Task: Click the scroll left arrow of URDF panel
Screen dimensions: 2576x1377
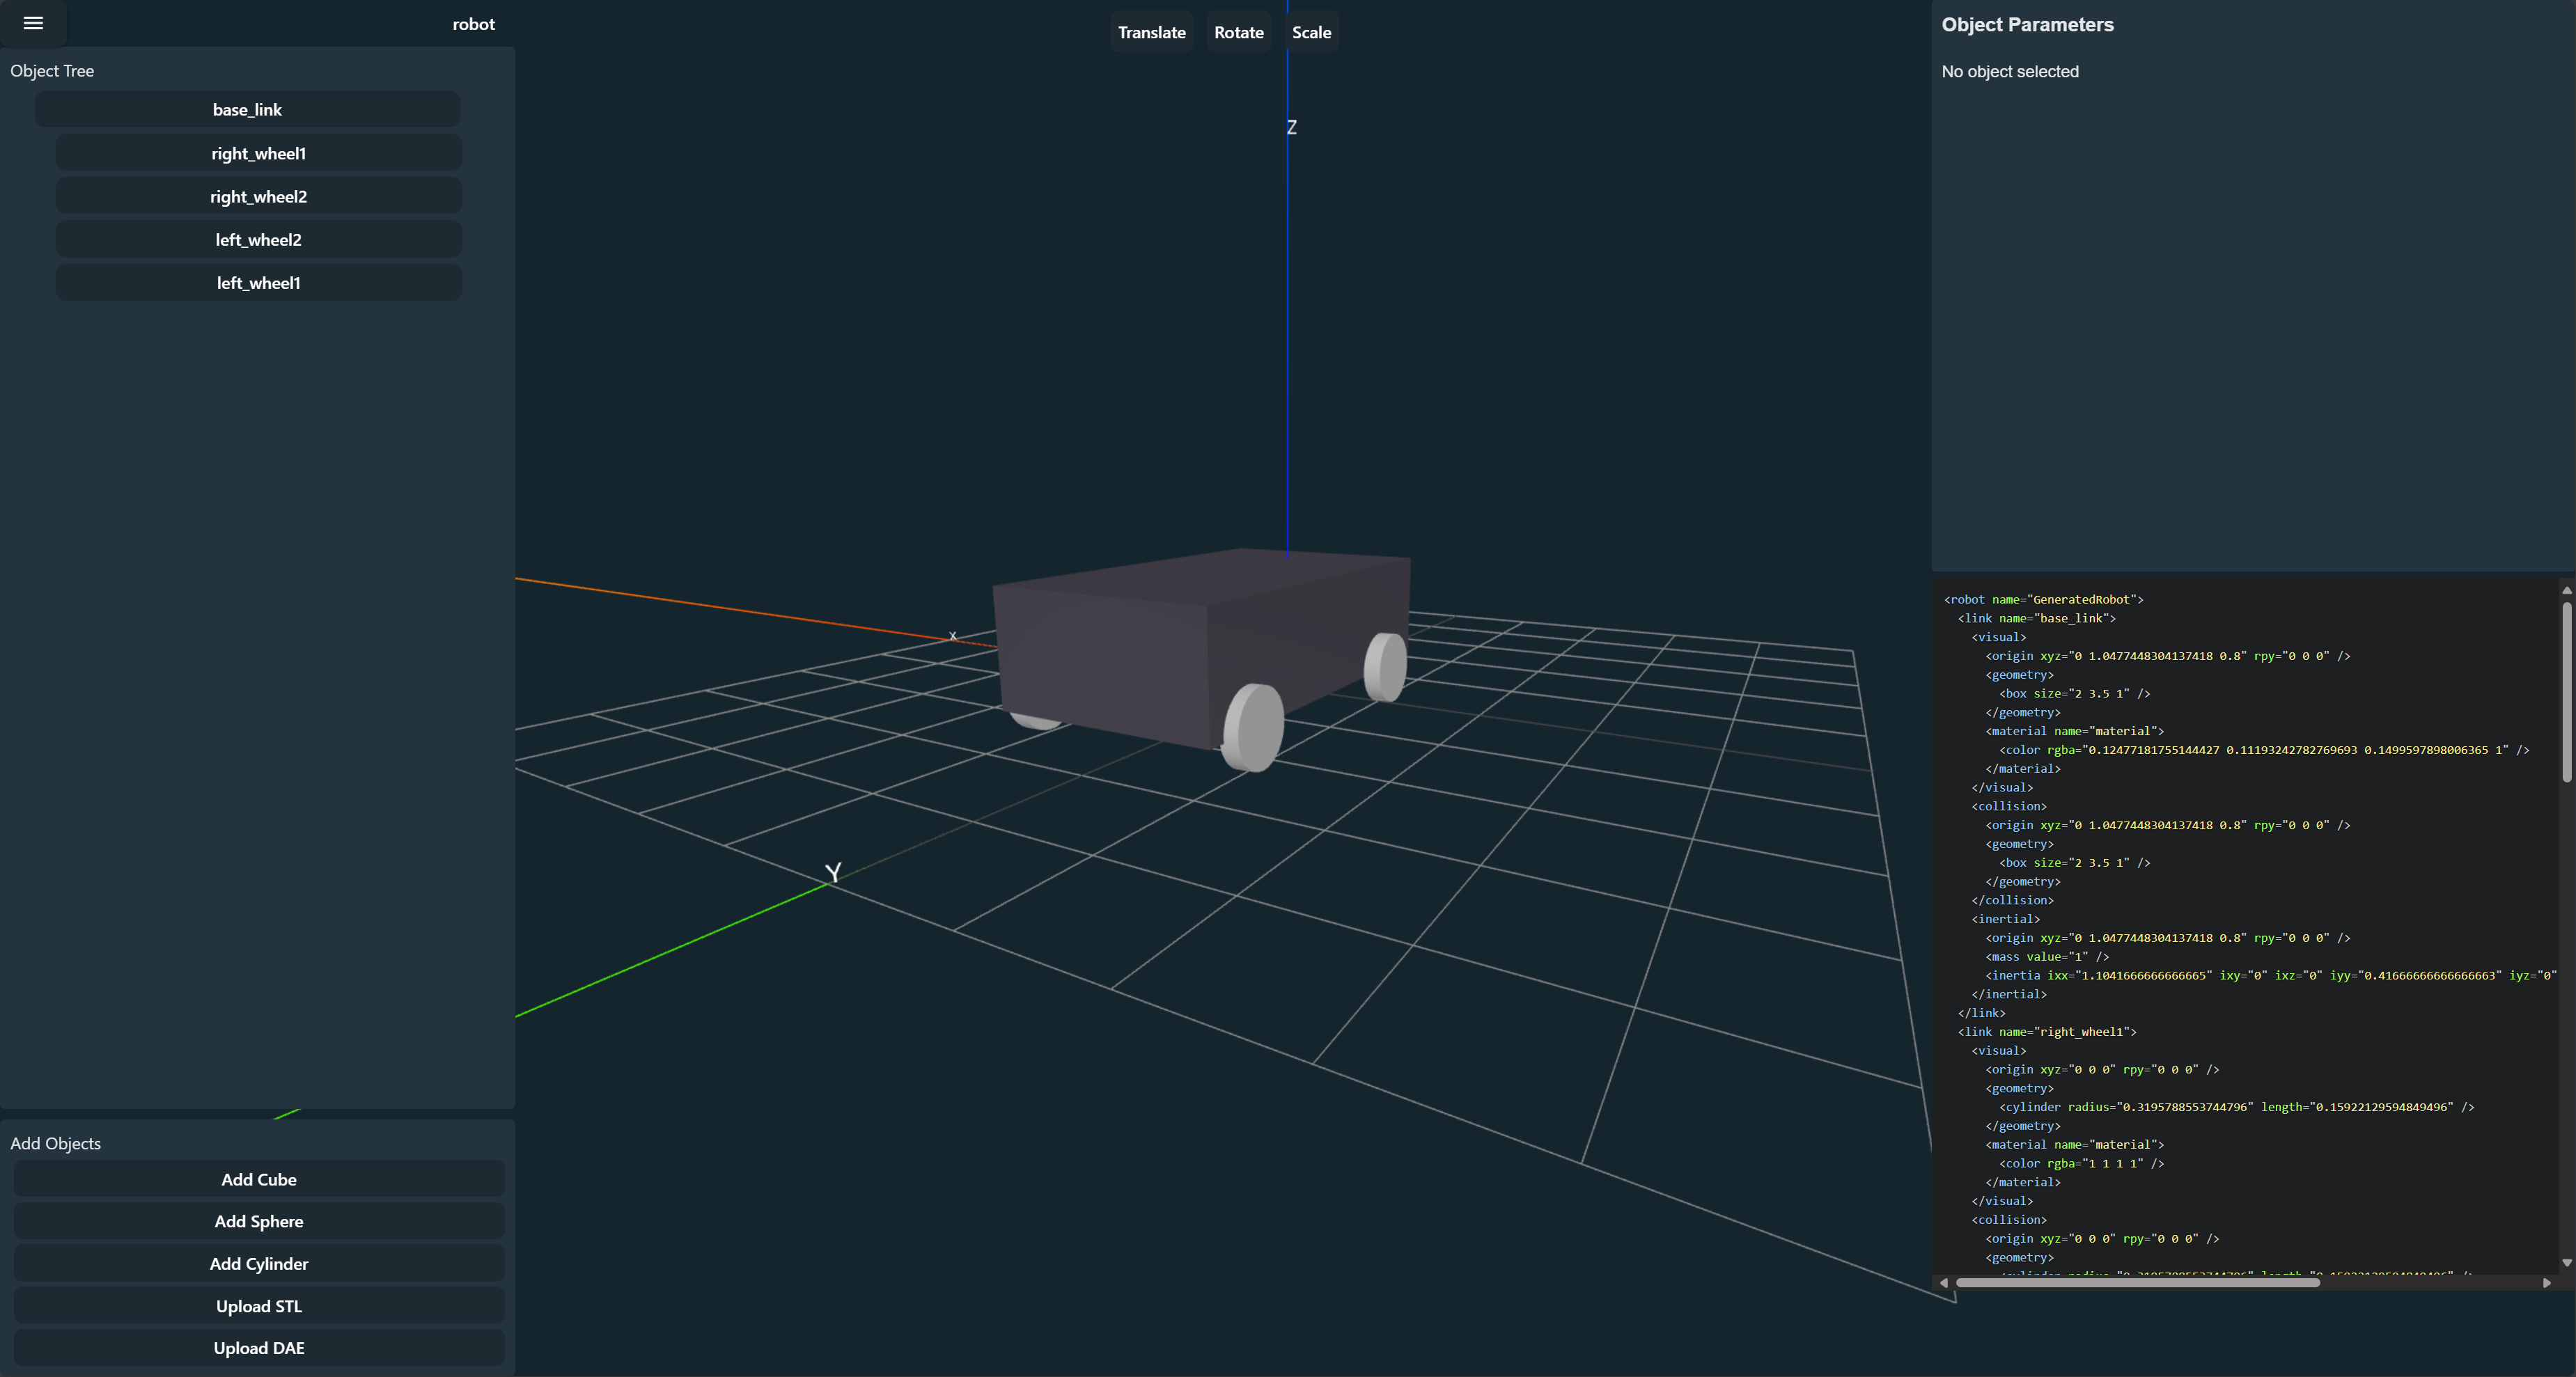Action: (1944, 1283)
